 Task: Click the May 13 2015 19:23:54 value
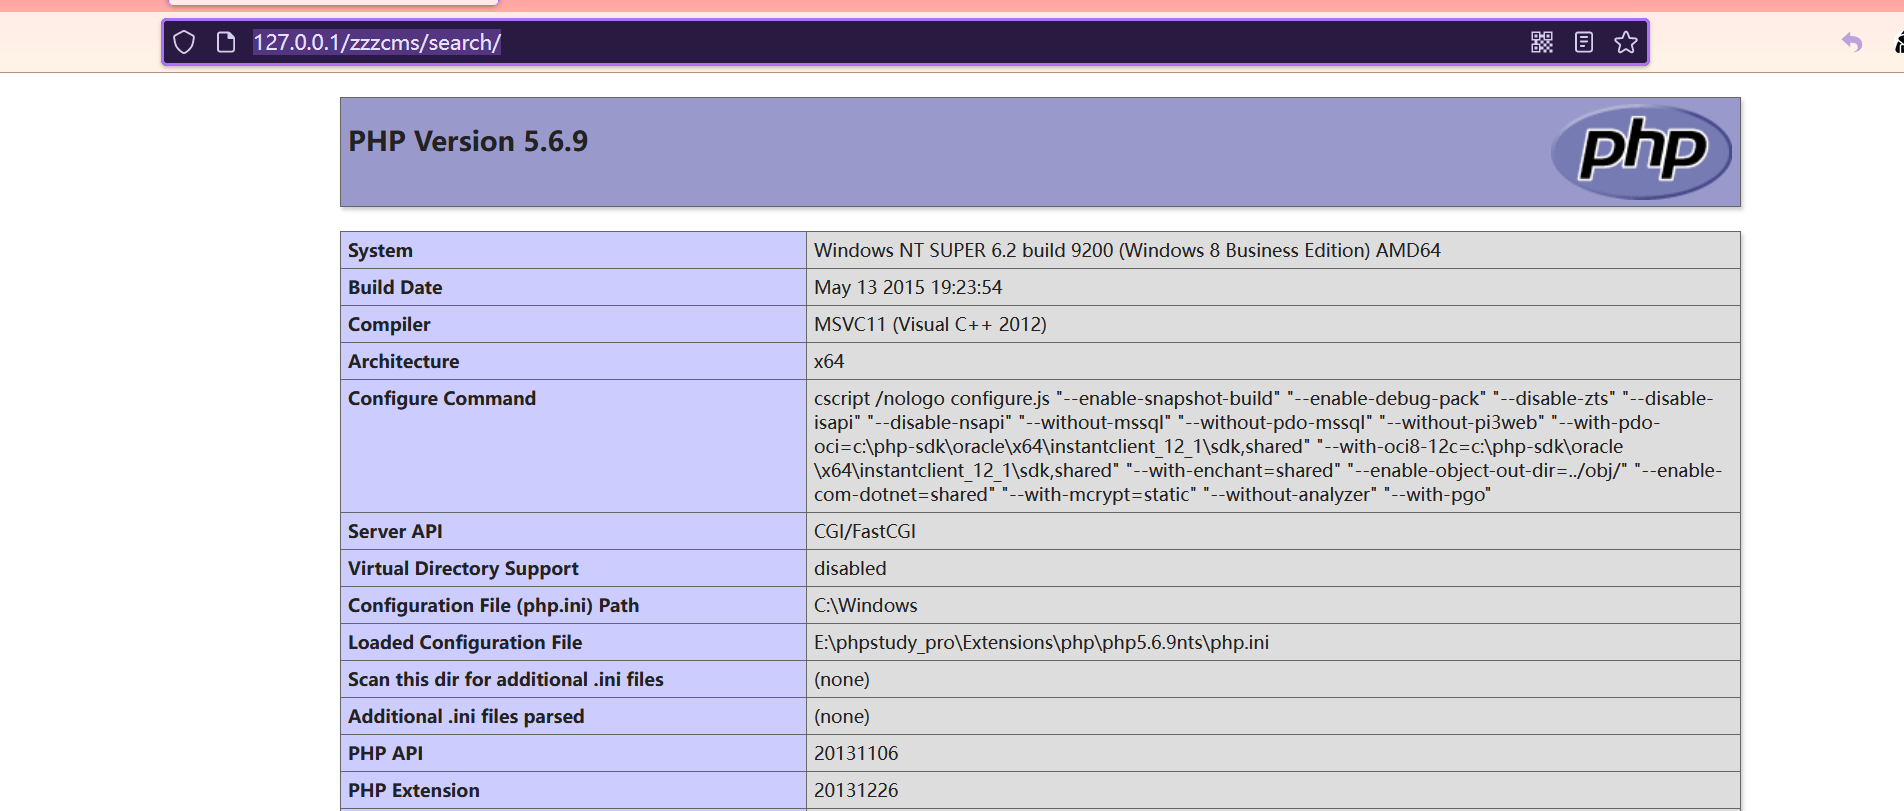[x=908, y=287]
